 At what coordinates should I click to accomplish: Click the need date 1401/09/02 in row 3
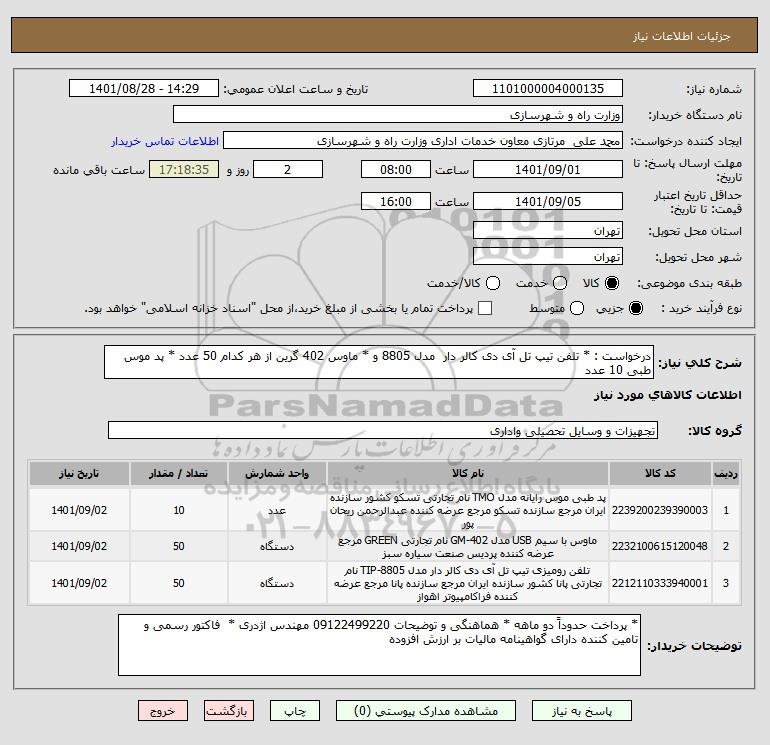79,583
